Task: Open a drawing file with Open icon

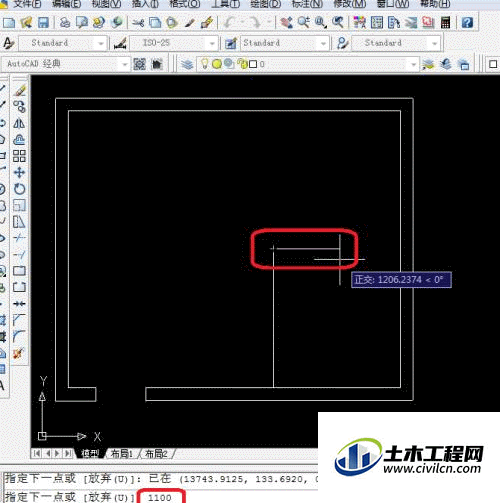Action: click(x=26, y=23)
